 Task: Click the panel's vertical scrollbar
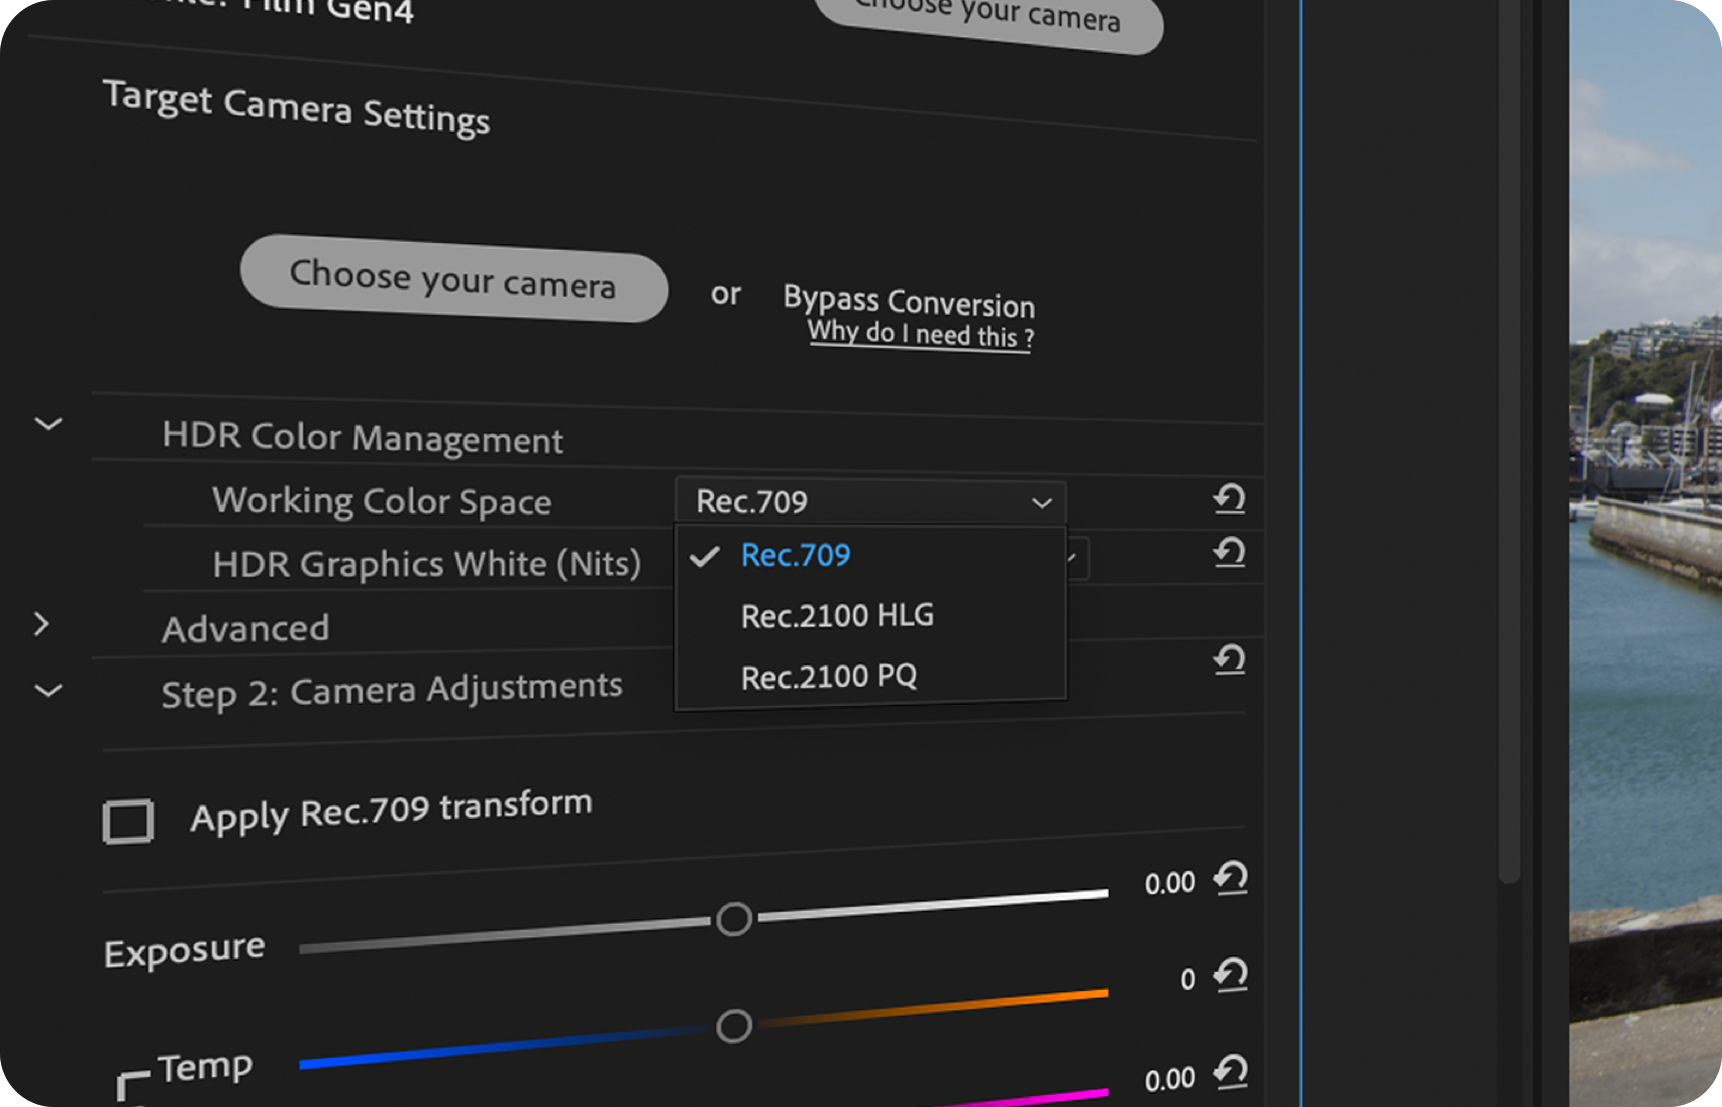tap(1510, 500)
